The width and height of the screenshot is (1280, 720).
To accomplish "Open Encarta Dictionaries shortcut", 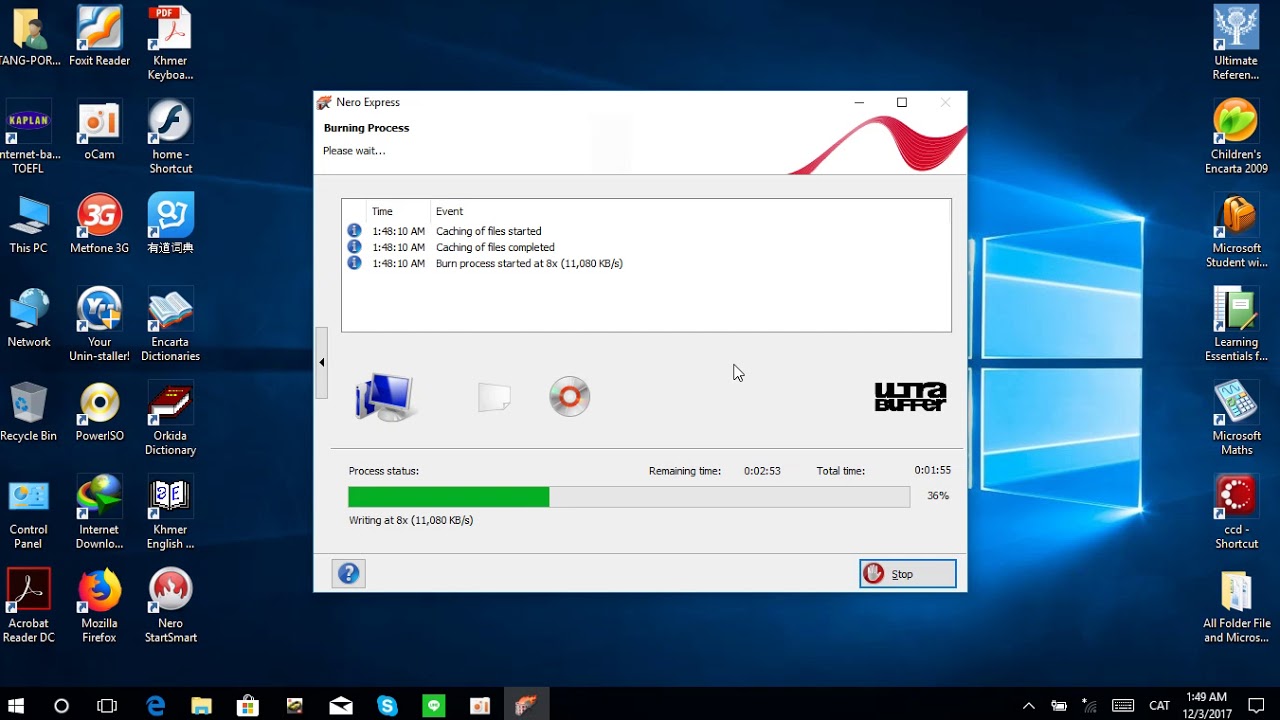I will tap(170, 325).
